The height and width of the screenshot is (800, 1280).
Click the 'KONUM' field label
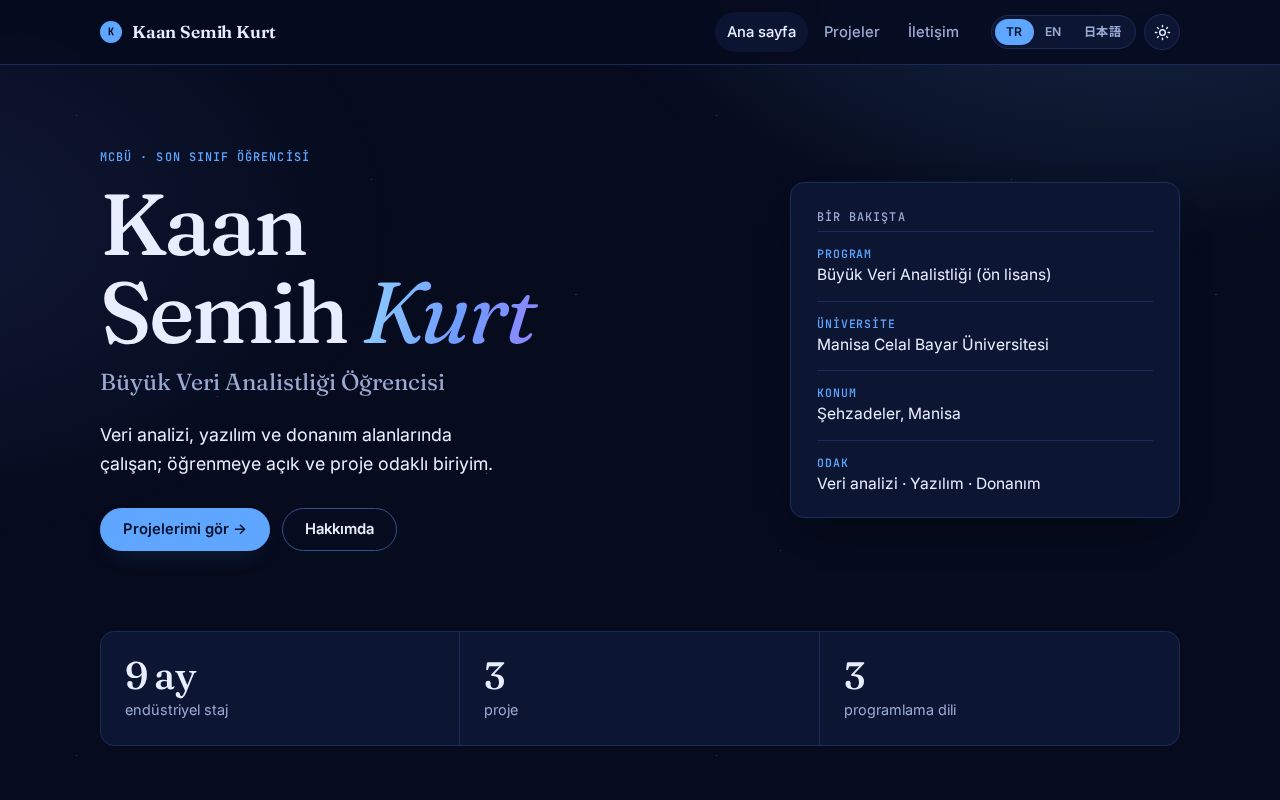[837, 393]
